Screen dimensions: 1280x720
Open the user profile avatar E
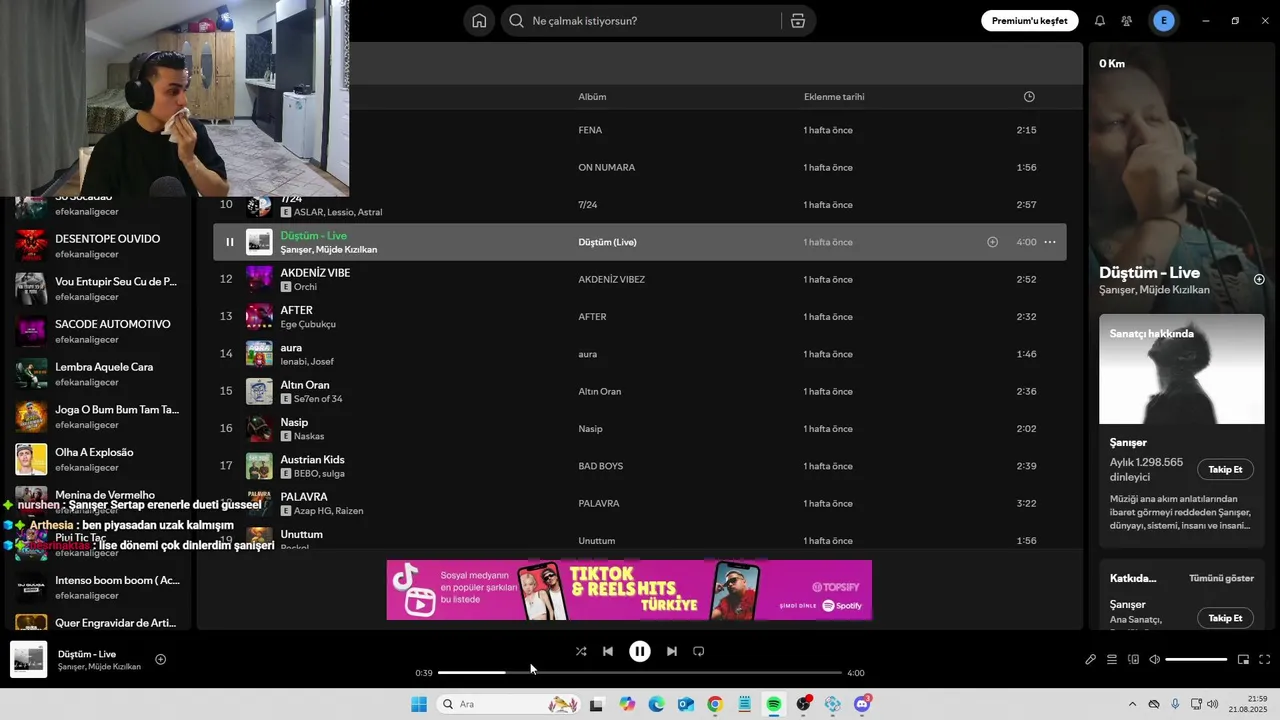(x=1163, y=21)
